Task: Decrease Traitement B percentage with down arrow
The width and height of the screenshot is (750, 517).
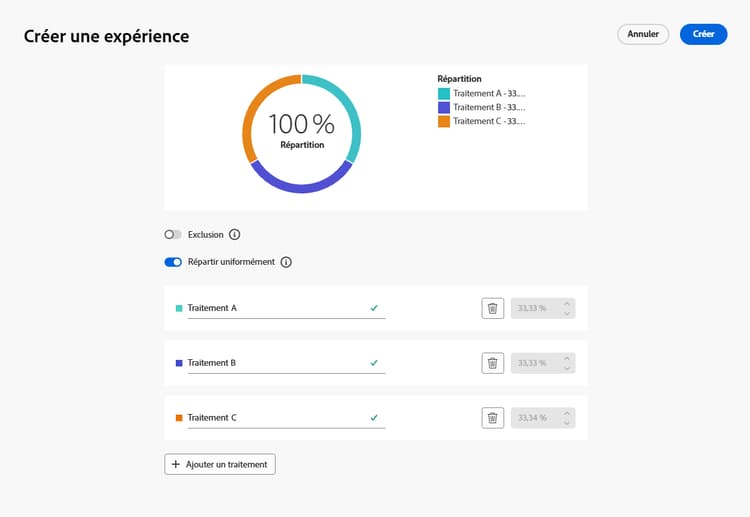Action: 567,368
